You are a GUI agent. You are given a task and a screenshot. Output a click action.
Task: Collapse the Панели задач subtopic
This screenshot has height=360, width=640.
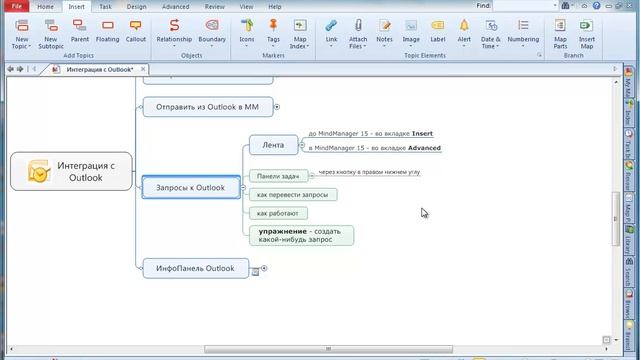point(312,176)
